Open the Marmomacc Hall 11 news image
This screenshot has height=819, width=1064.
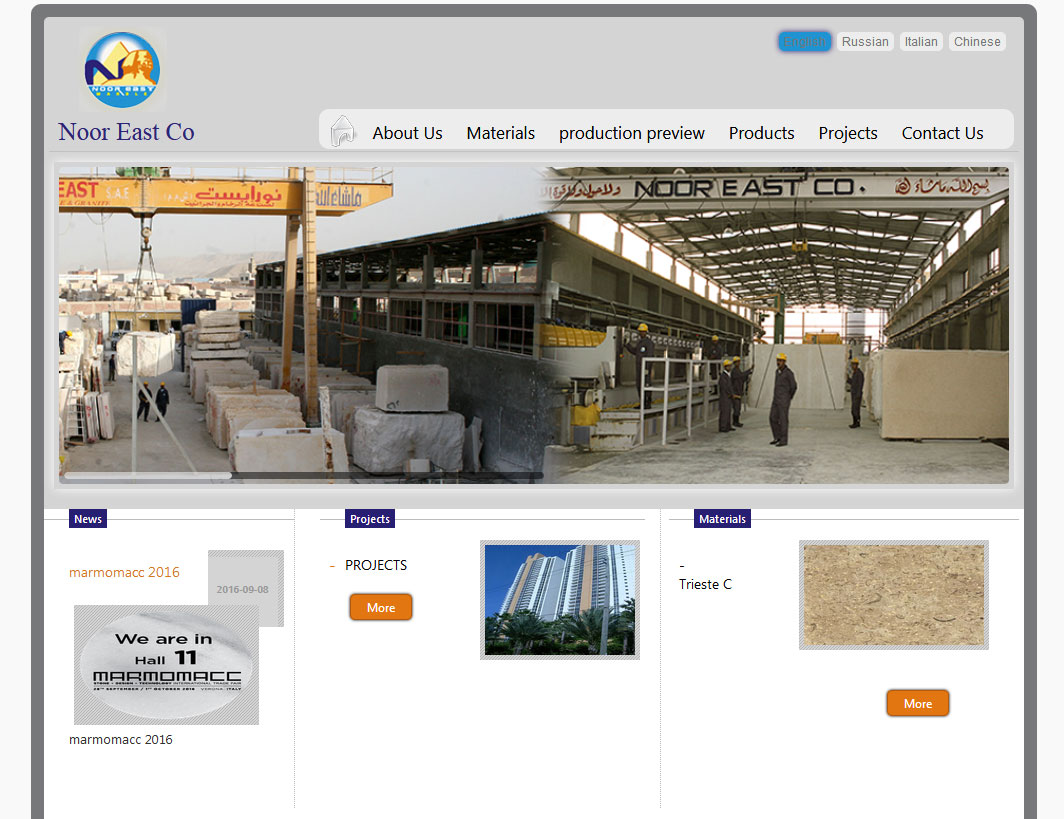pos(166,665)
